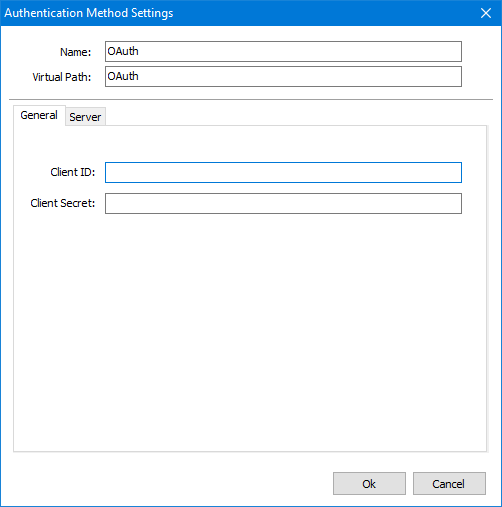
Task: Close the Authentication Method Settings window
Action: click(x=486, y=13)
